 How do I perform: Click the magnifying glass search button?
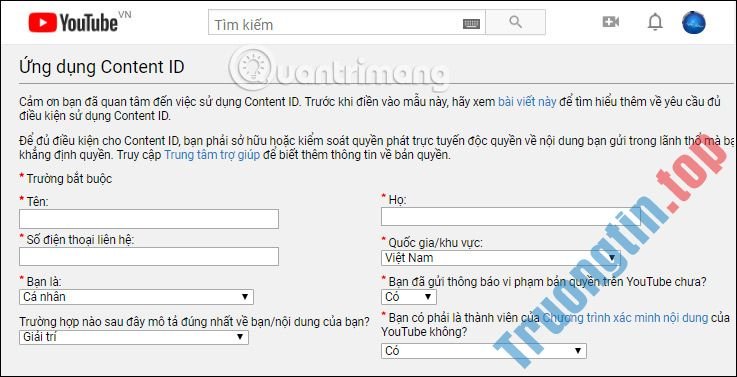pyautogui.click(x=516, y=22)
